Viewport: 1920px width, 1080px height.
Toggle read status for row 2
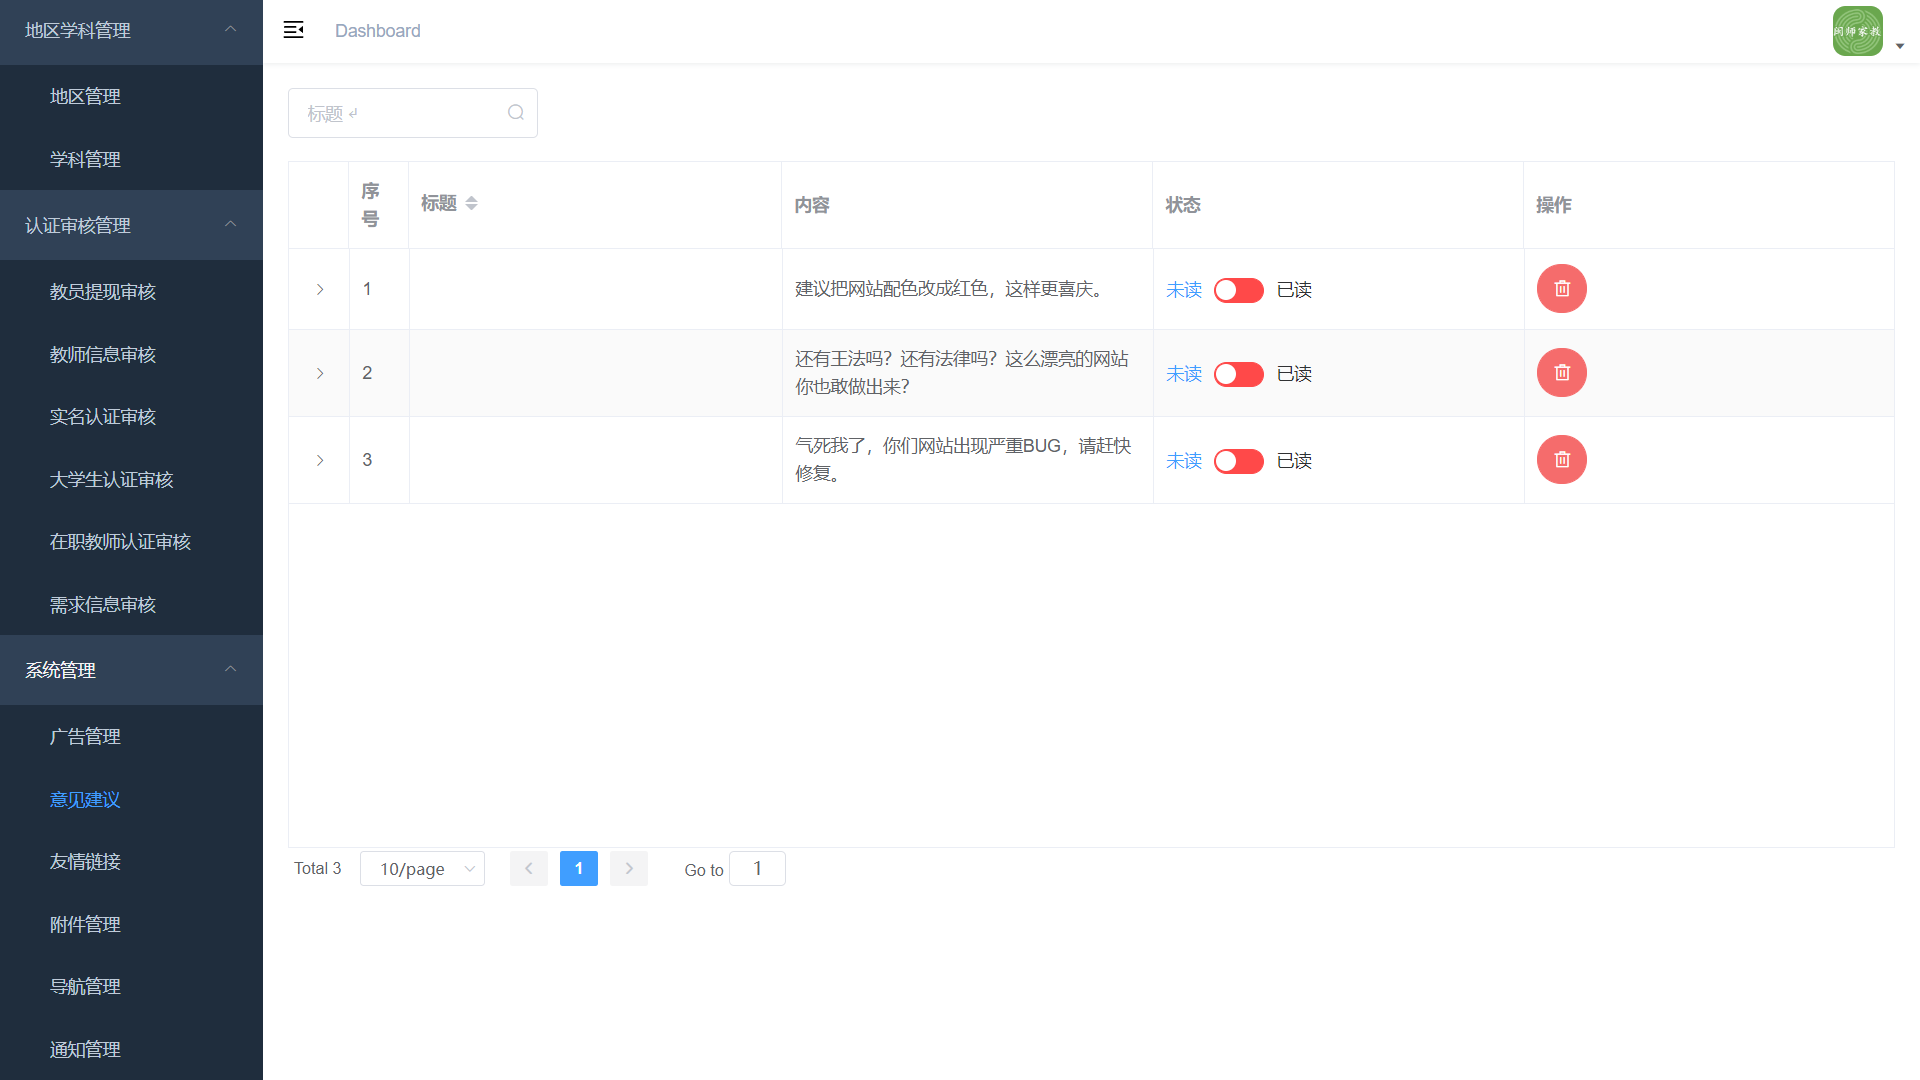[x=1238, y=374]
